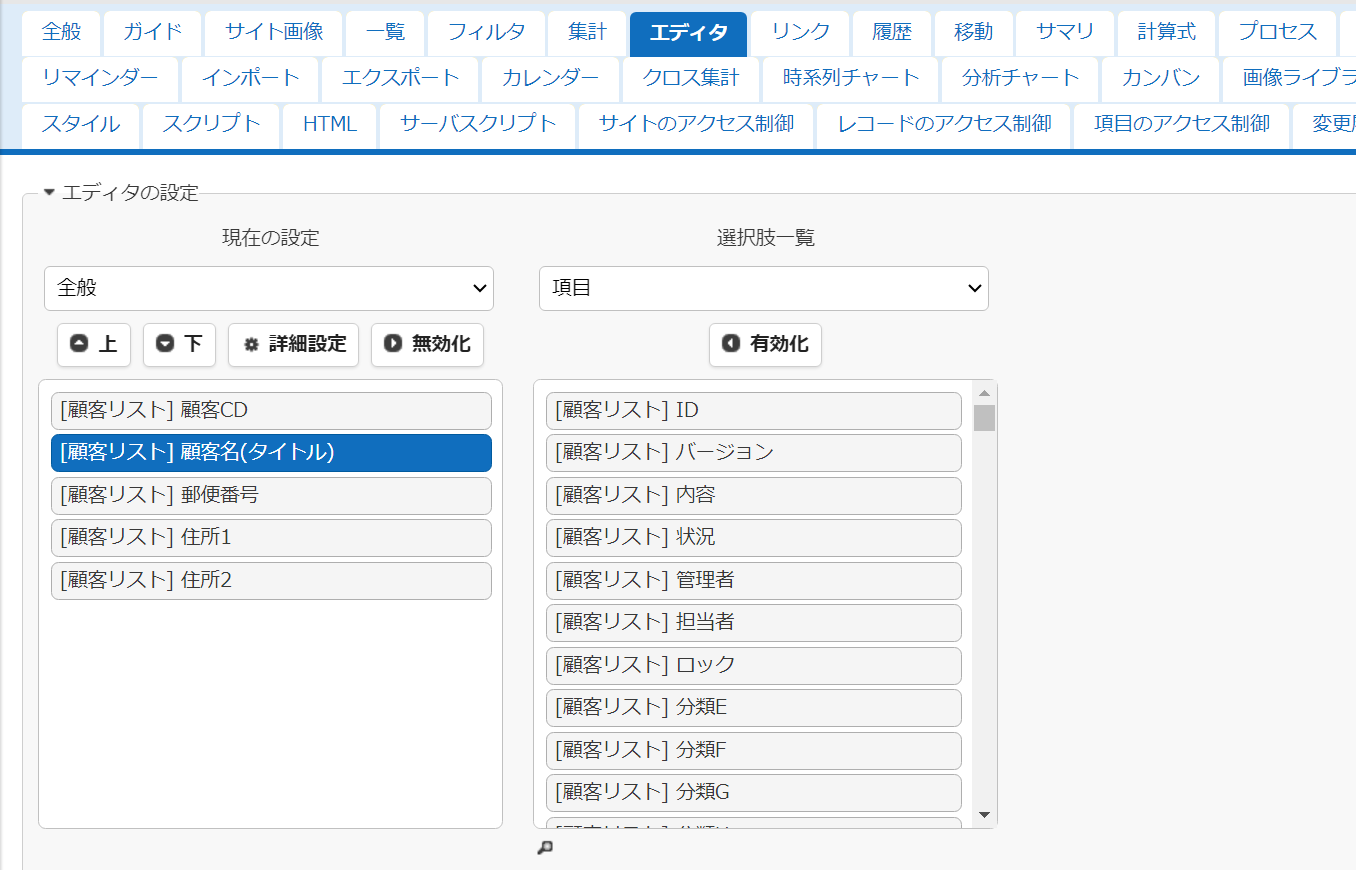This screenshot has width=1356, height=870.
Task: Go to the サーバスクリプト tab
Action: [x=478, y=124]
